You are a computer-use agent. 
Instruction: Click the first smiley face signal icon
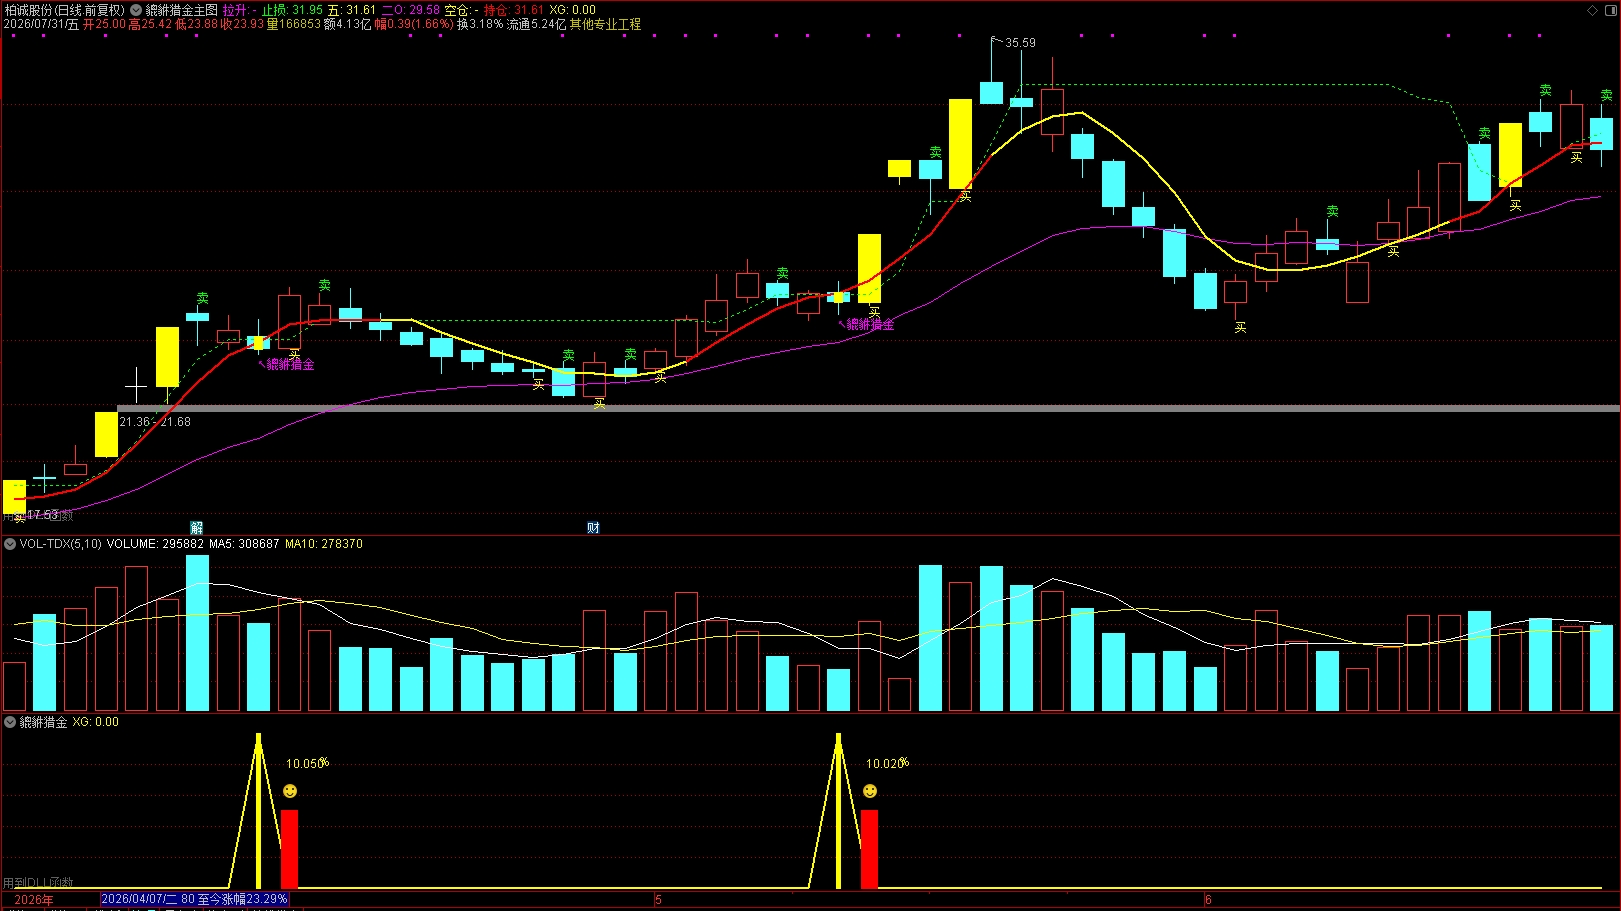(290, 791)
